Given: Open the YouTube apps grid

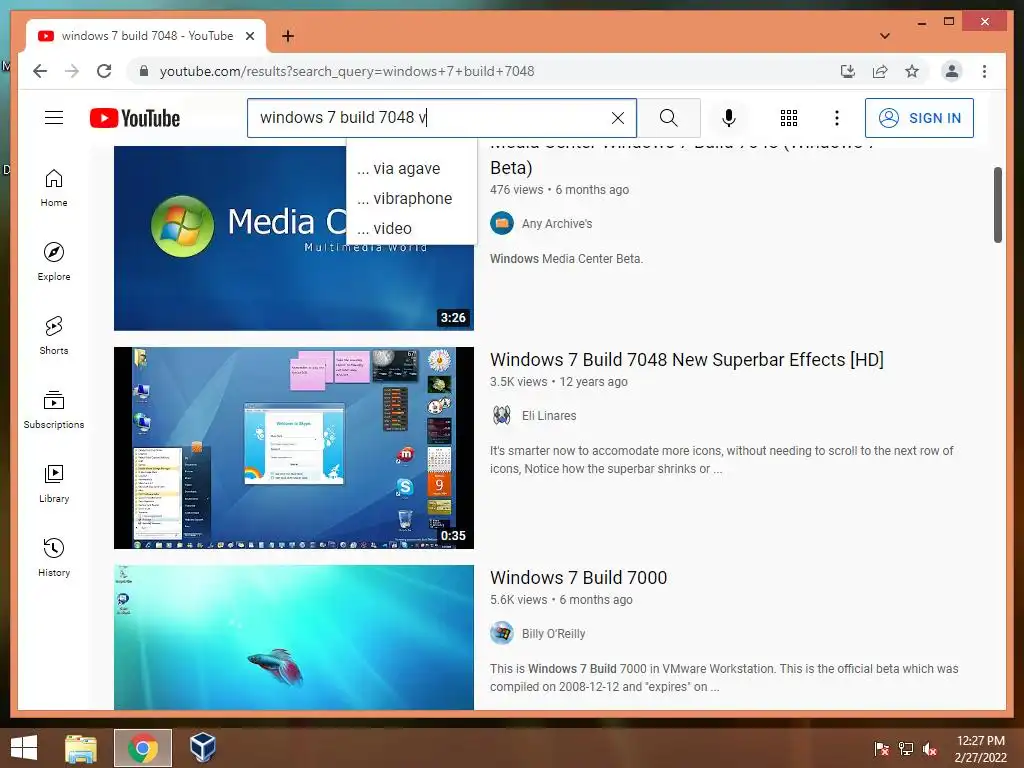Looking at the screenshot, I should click(x=789, y=118).
